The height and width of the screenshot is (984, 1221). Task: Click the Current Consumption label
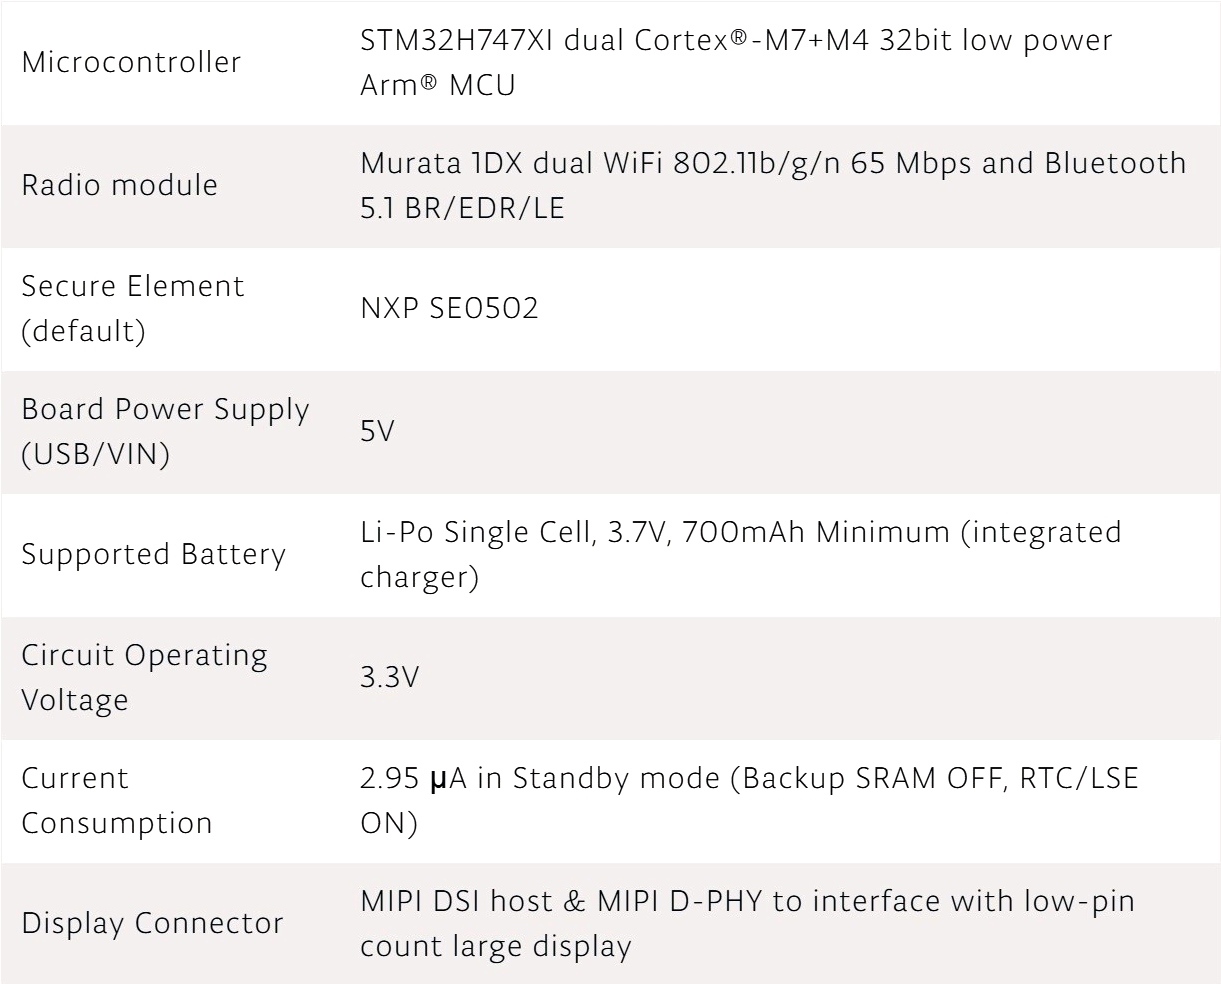pos(116,800)
